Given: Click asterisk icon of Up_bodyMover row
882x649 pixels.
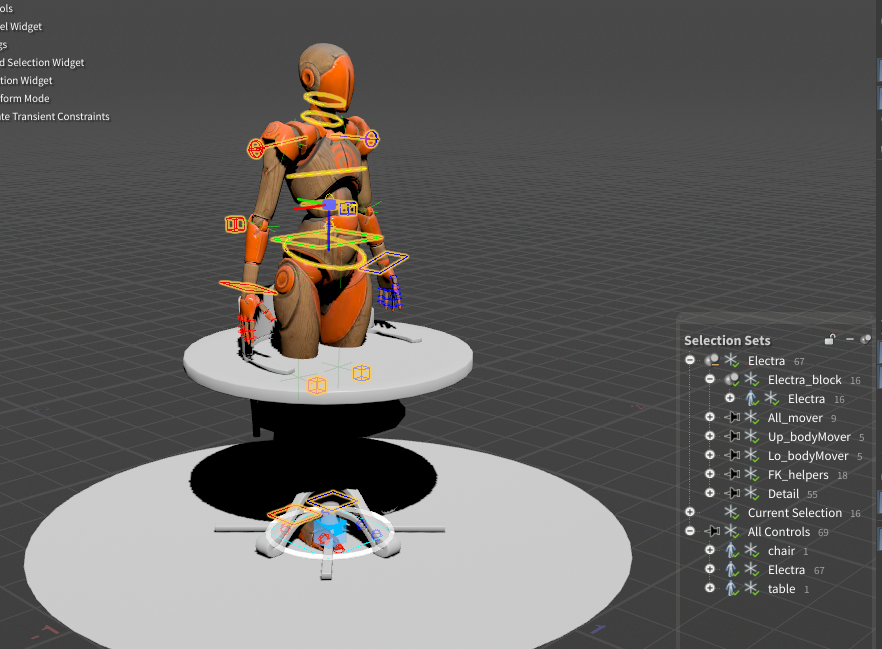Looking at the screenshot, I should click(x=752, y=436).
